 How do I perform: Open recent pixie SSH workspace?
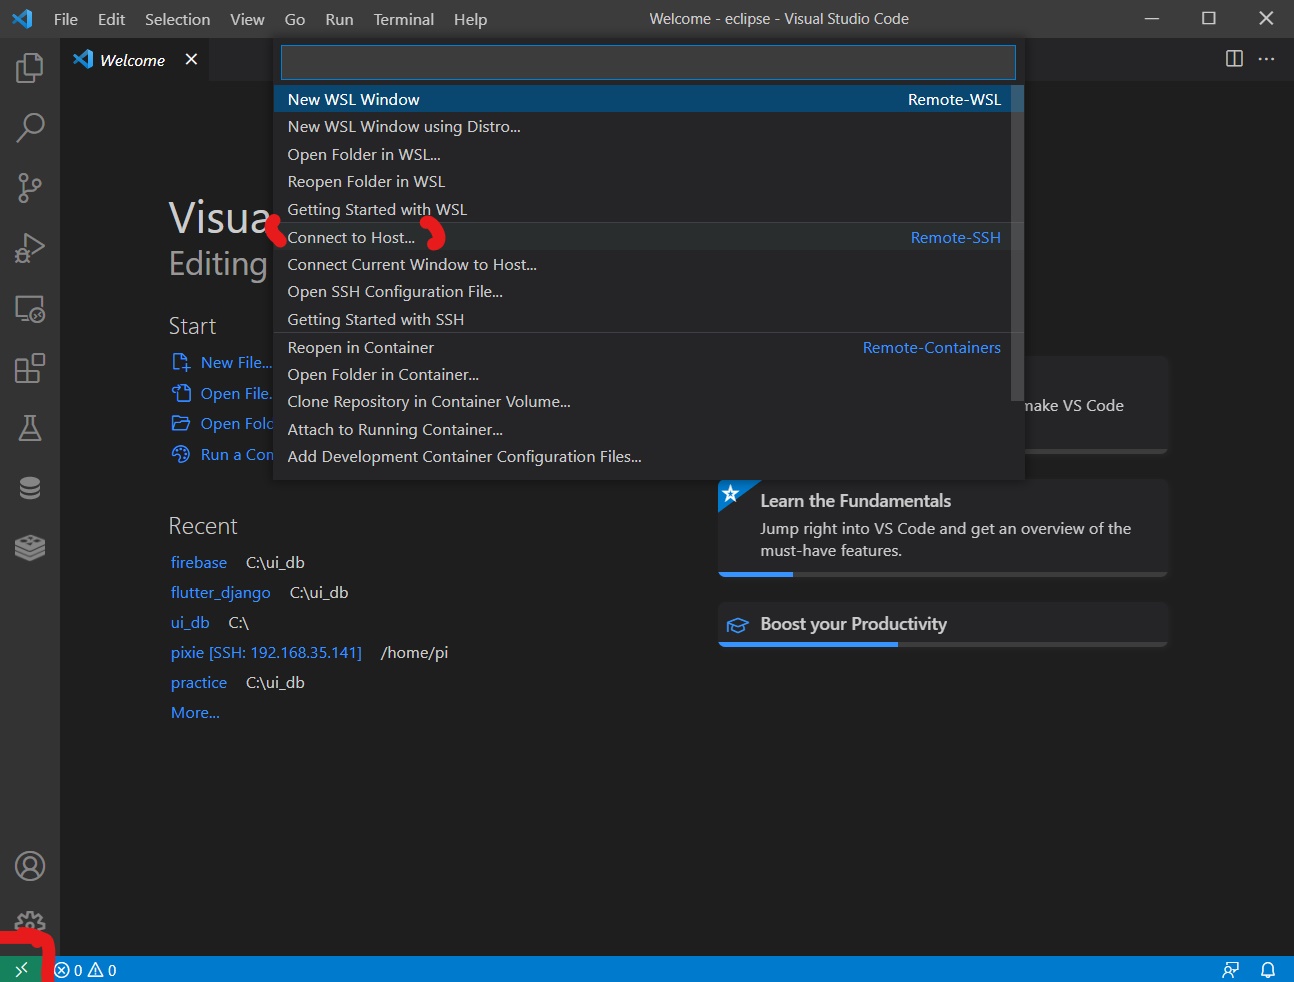click(x=266, y=652)
